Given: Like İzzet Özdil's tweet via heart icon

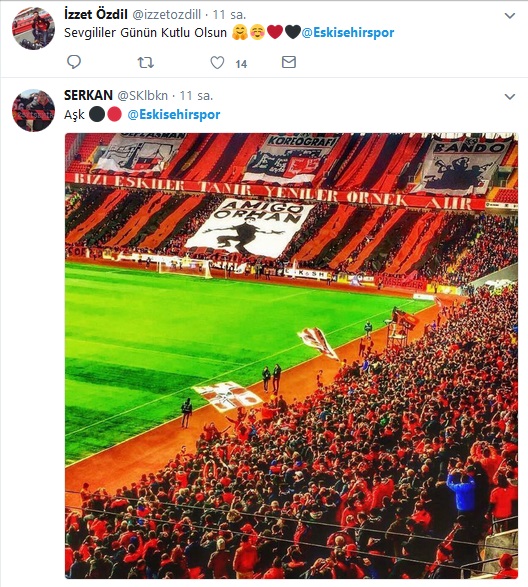Looking at the screenshot, I should [217, 63].
